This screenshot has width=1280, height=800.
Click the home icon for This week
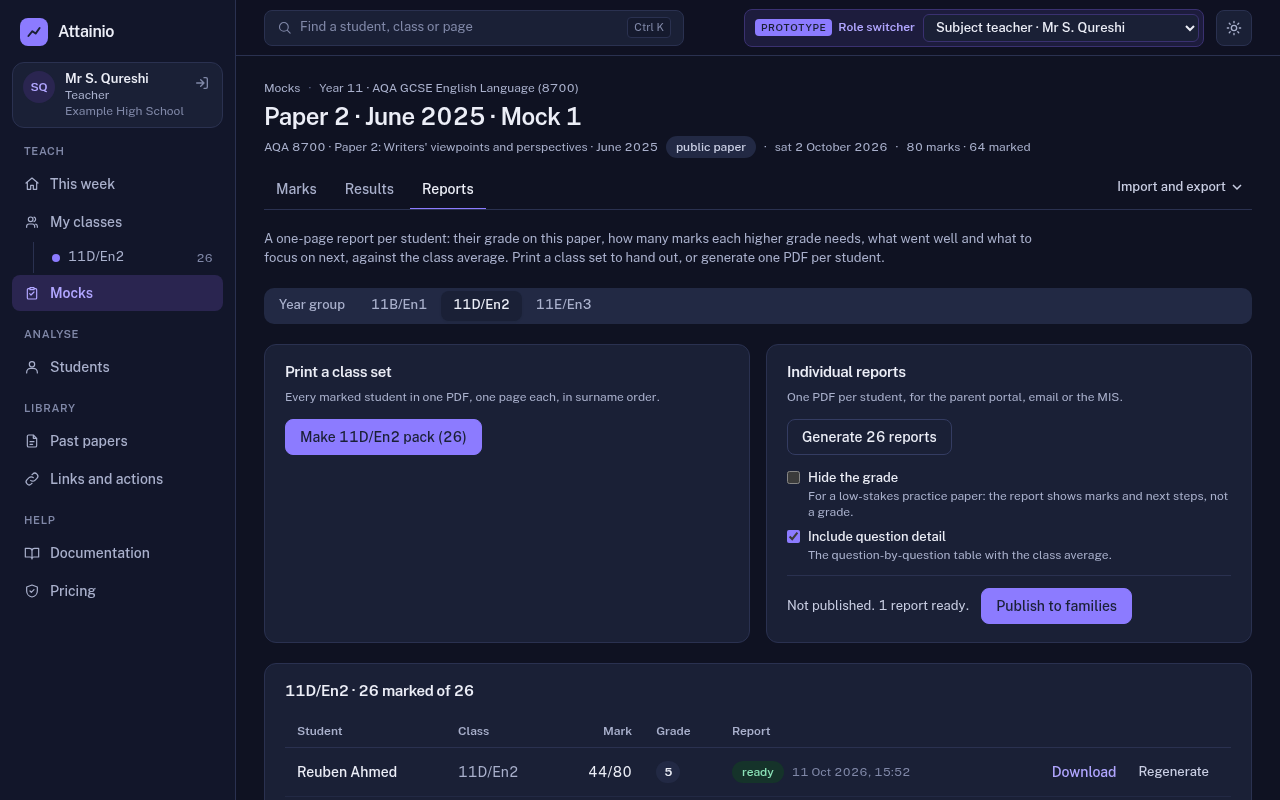[x=32, y=184]
